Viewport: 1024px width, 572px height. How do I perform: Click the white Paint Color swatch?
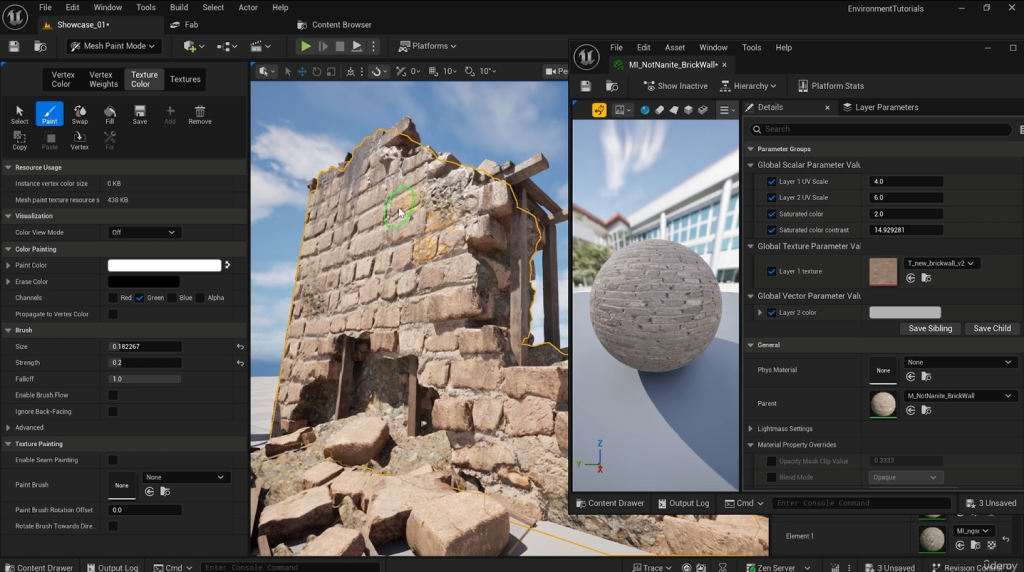click(x=164, y=266)
